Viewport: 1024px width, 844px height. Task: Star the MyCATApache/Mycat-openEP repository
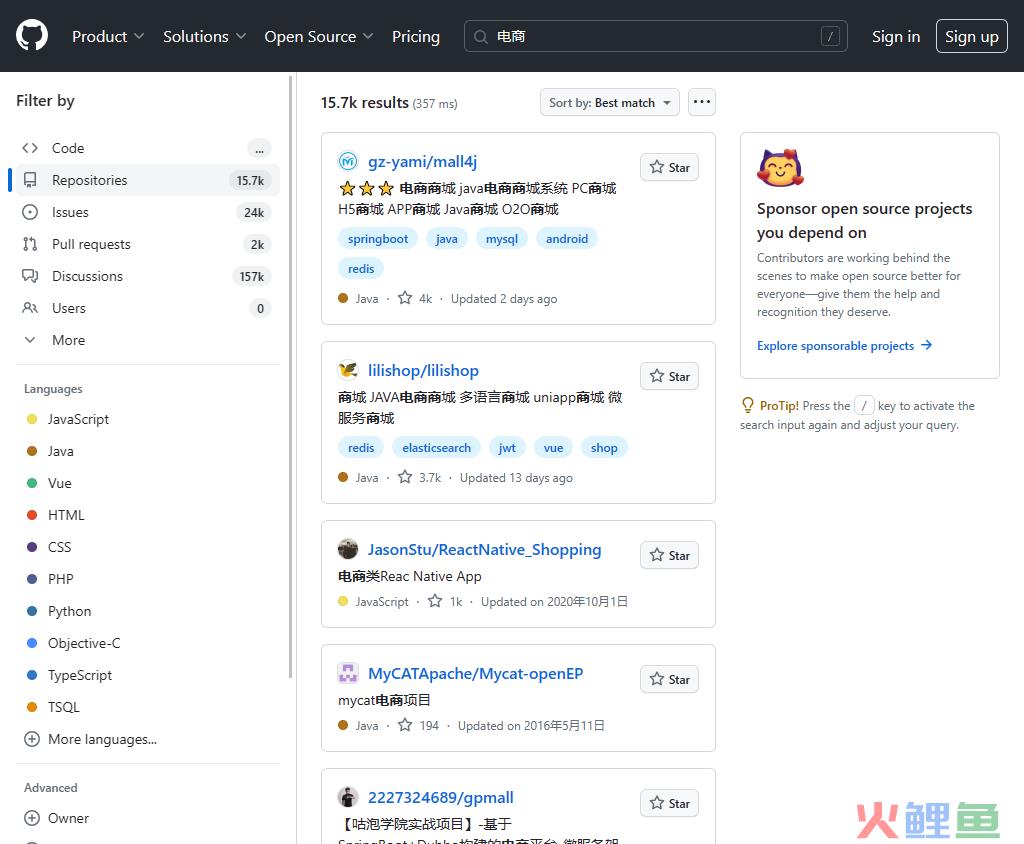point(669,680)
